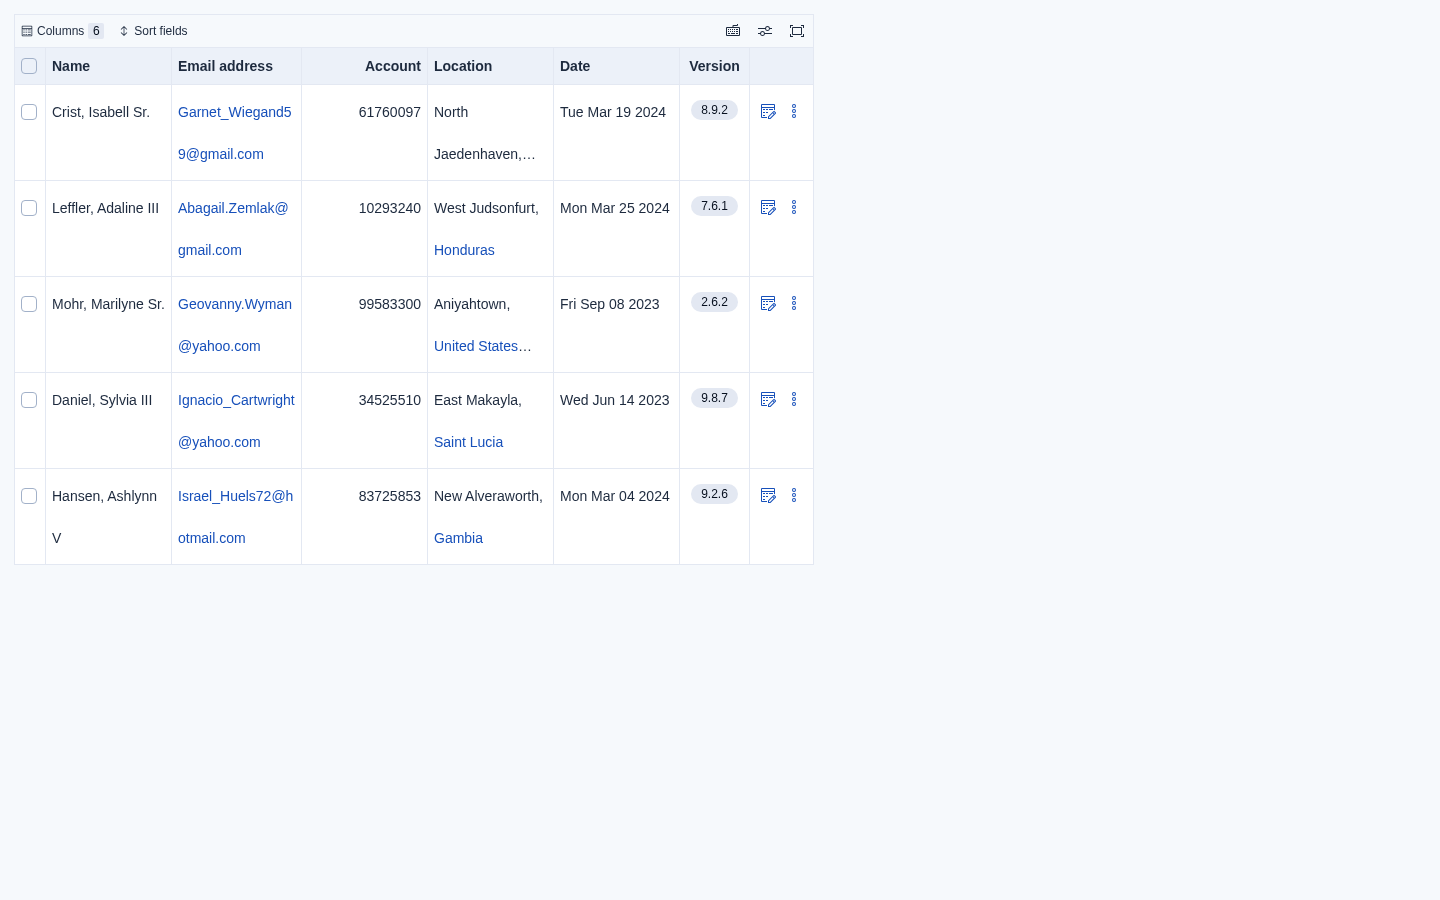Sort by the Name column header
The image size is (1440, 900).
point(108,66)
